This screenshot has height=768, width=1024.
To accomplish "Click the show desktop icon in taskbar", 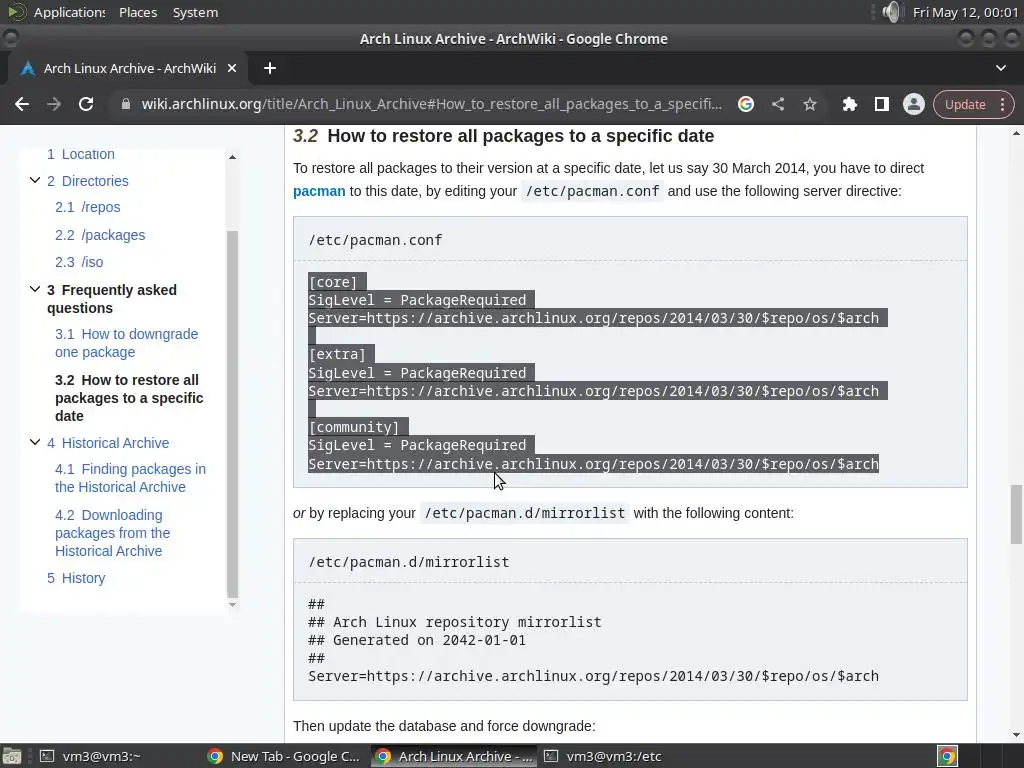I will click(12, 756).
